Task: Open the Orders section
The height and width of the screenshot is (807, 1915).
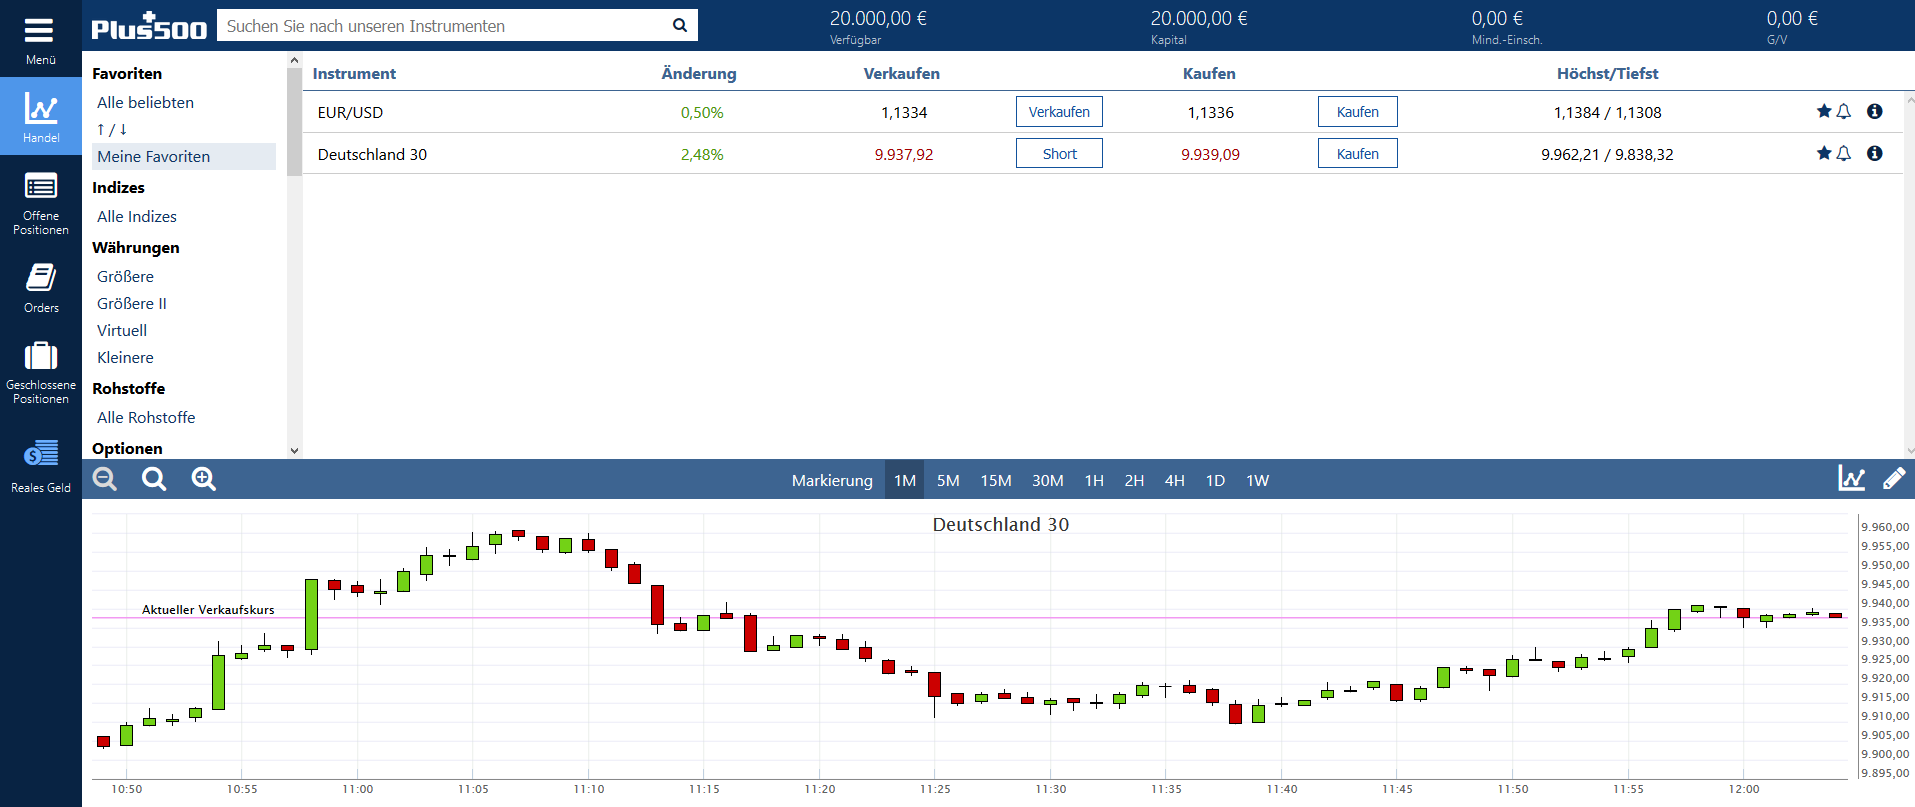Action: pos(40,288)
